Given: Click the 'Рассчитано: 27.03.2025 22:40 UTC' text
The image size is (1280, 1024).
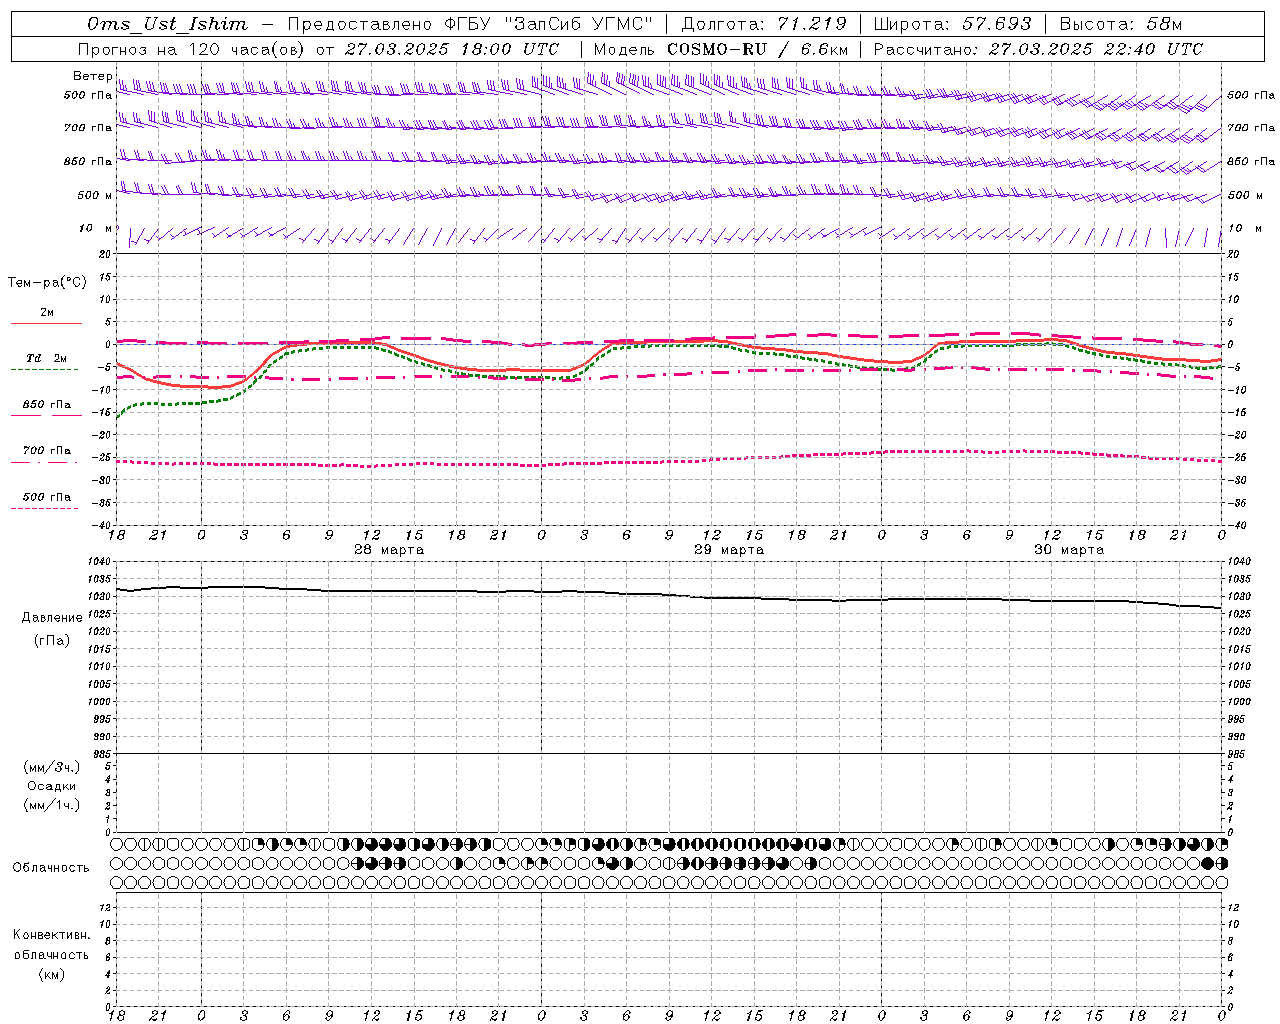Looking at the screenshot, I should point(1038,49).
